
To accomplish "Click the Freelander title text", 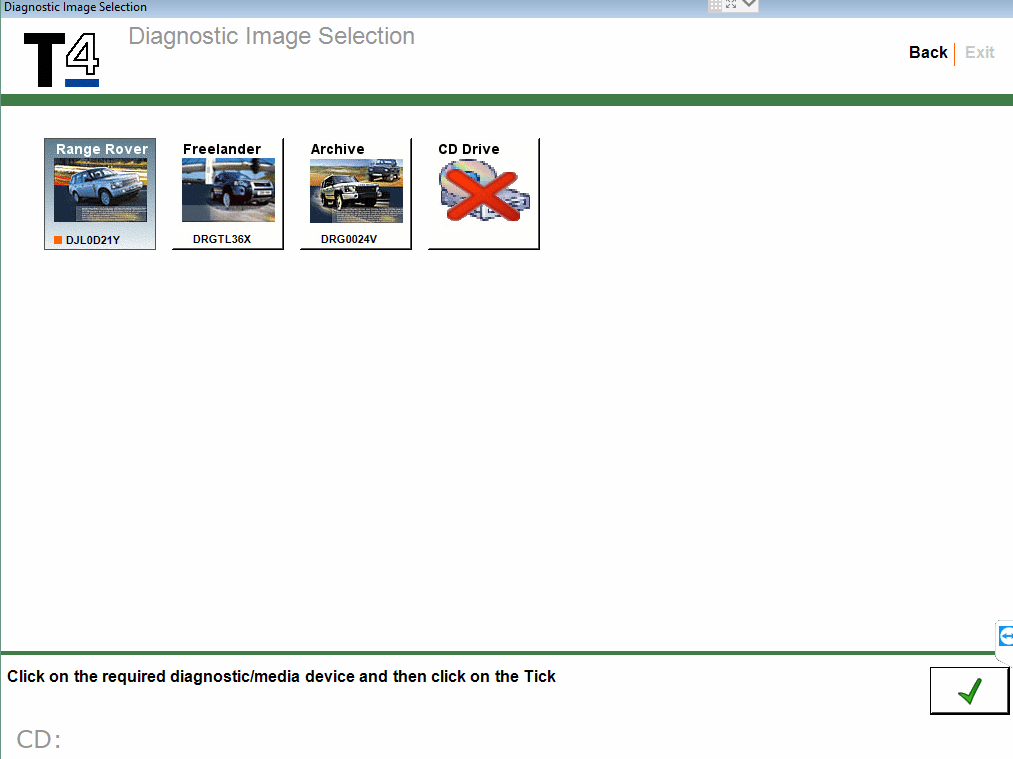I will click(x=222, y=149).
